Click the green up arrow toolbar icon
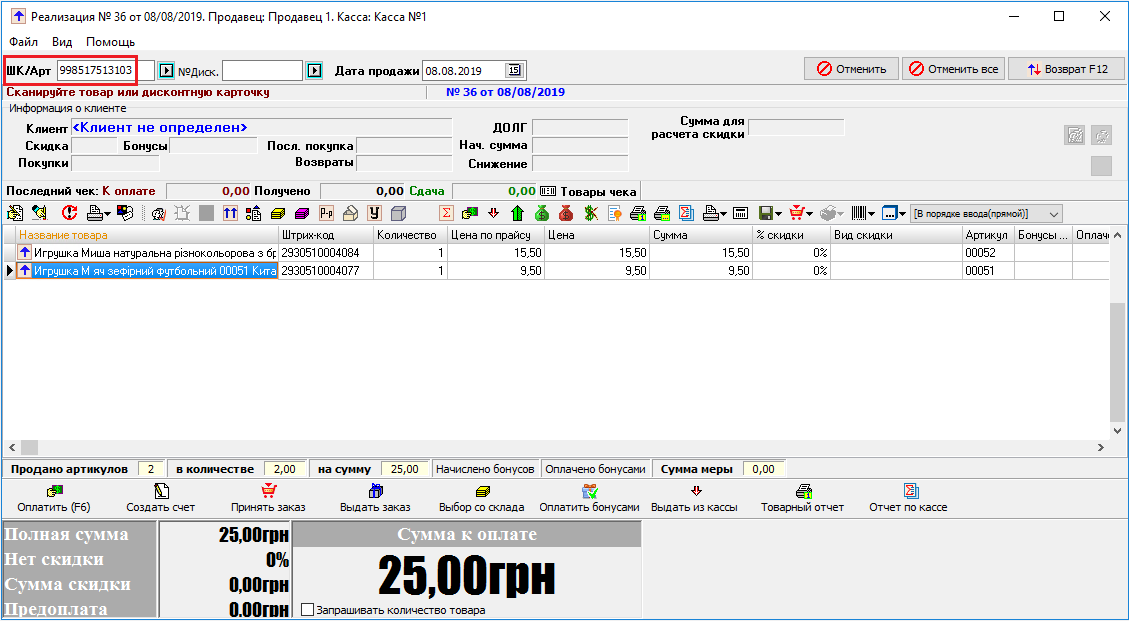Viewport: 1129px width, 621px height. (x=517, y=213)
